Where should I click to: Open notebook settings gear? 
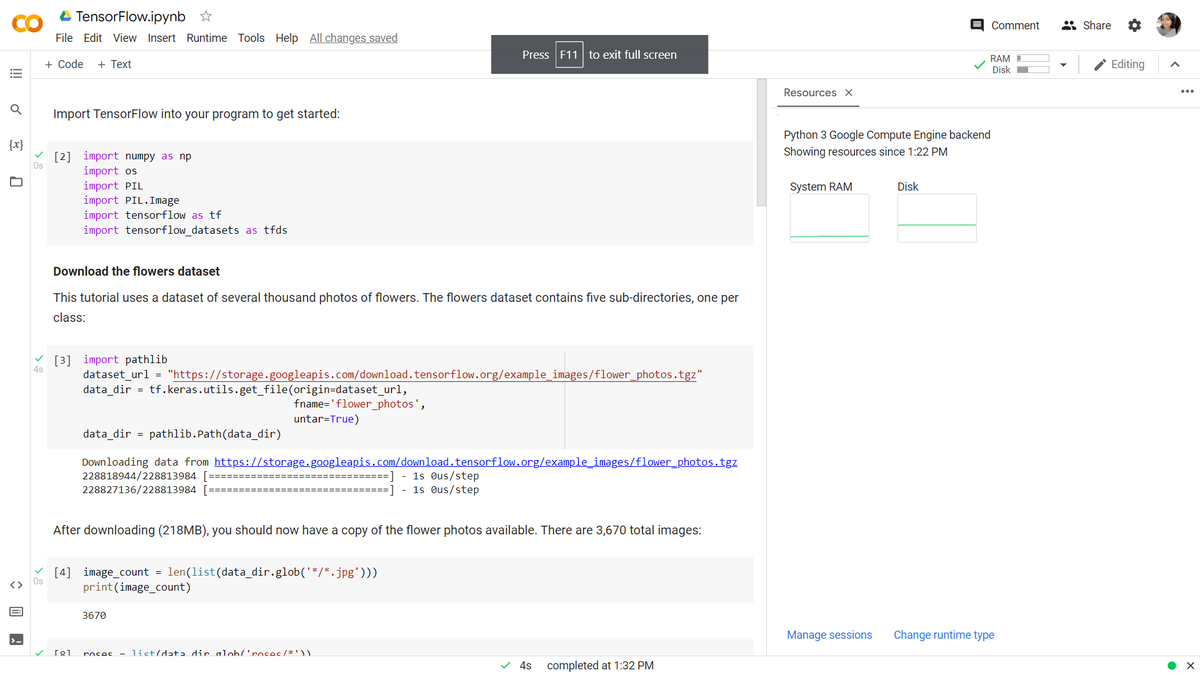pos(1134,25)
